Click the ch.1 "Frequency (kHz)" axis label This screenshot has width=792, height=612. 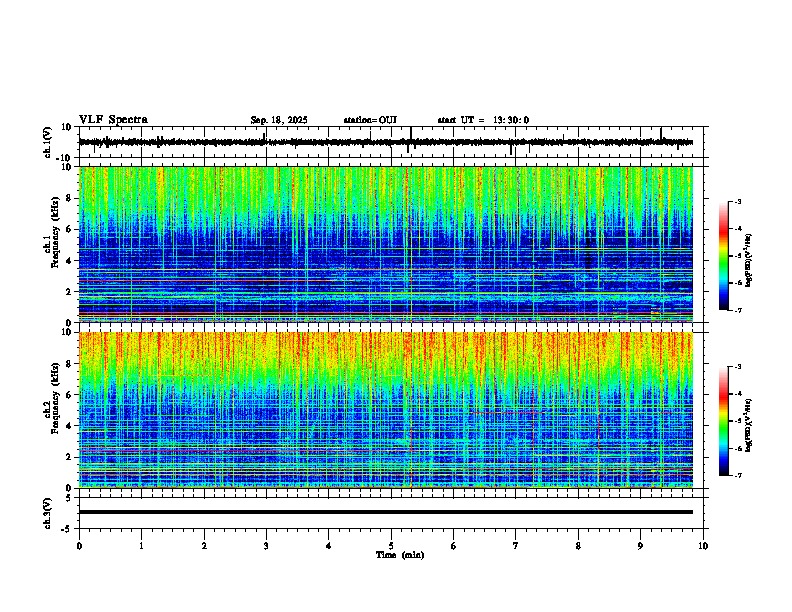[x=55, y=233]
